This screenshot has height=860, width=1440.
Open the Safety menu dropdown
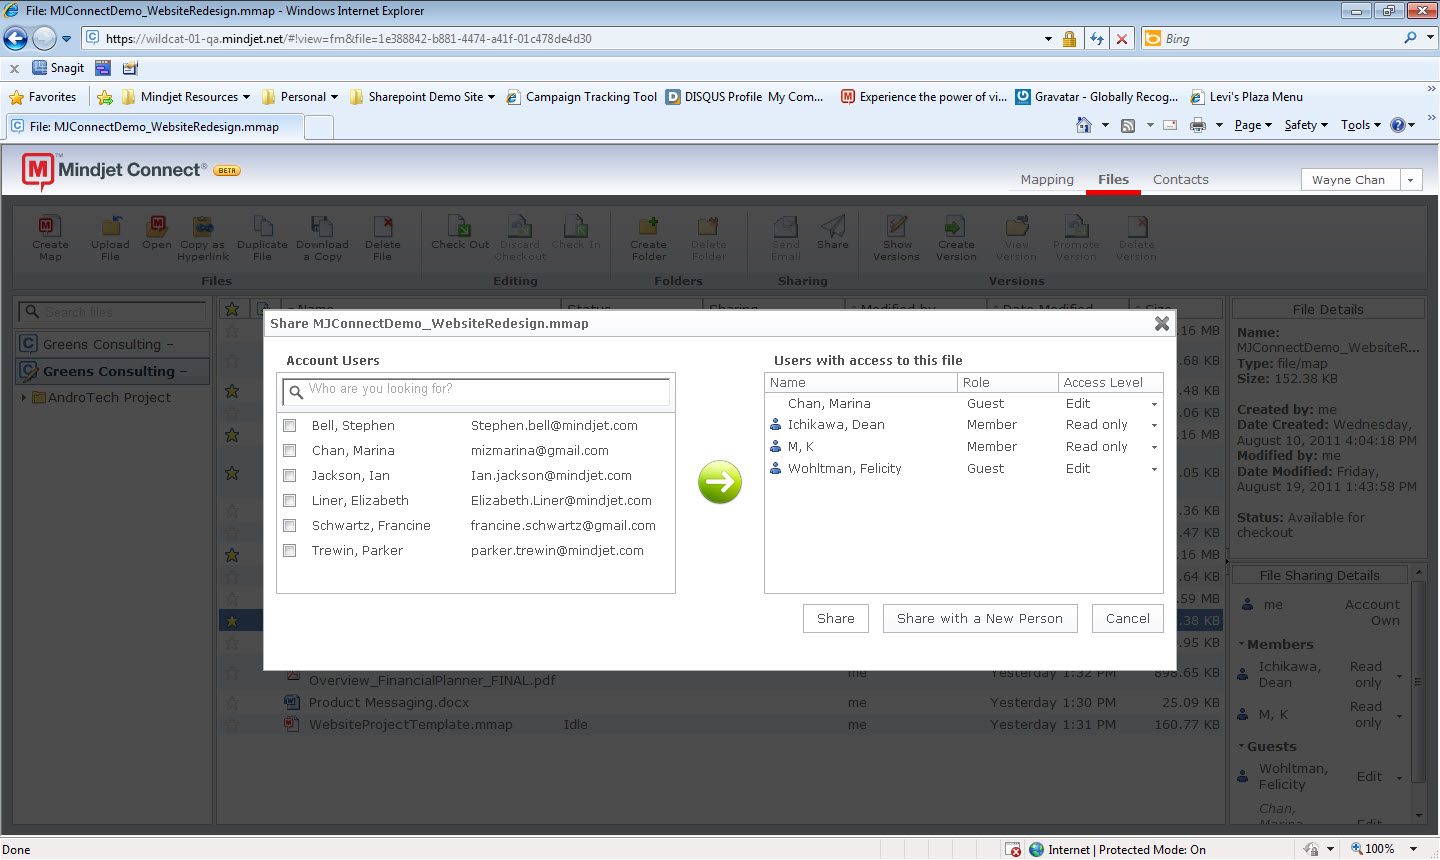pyautogui.click(x=1306, y=125)
